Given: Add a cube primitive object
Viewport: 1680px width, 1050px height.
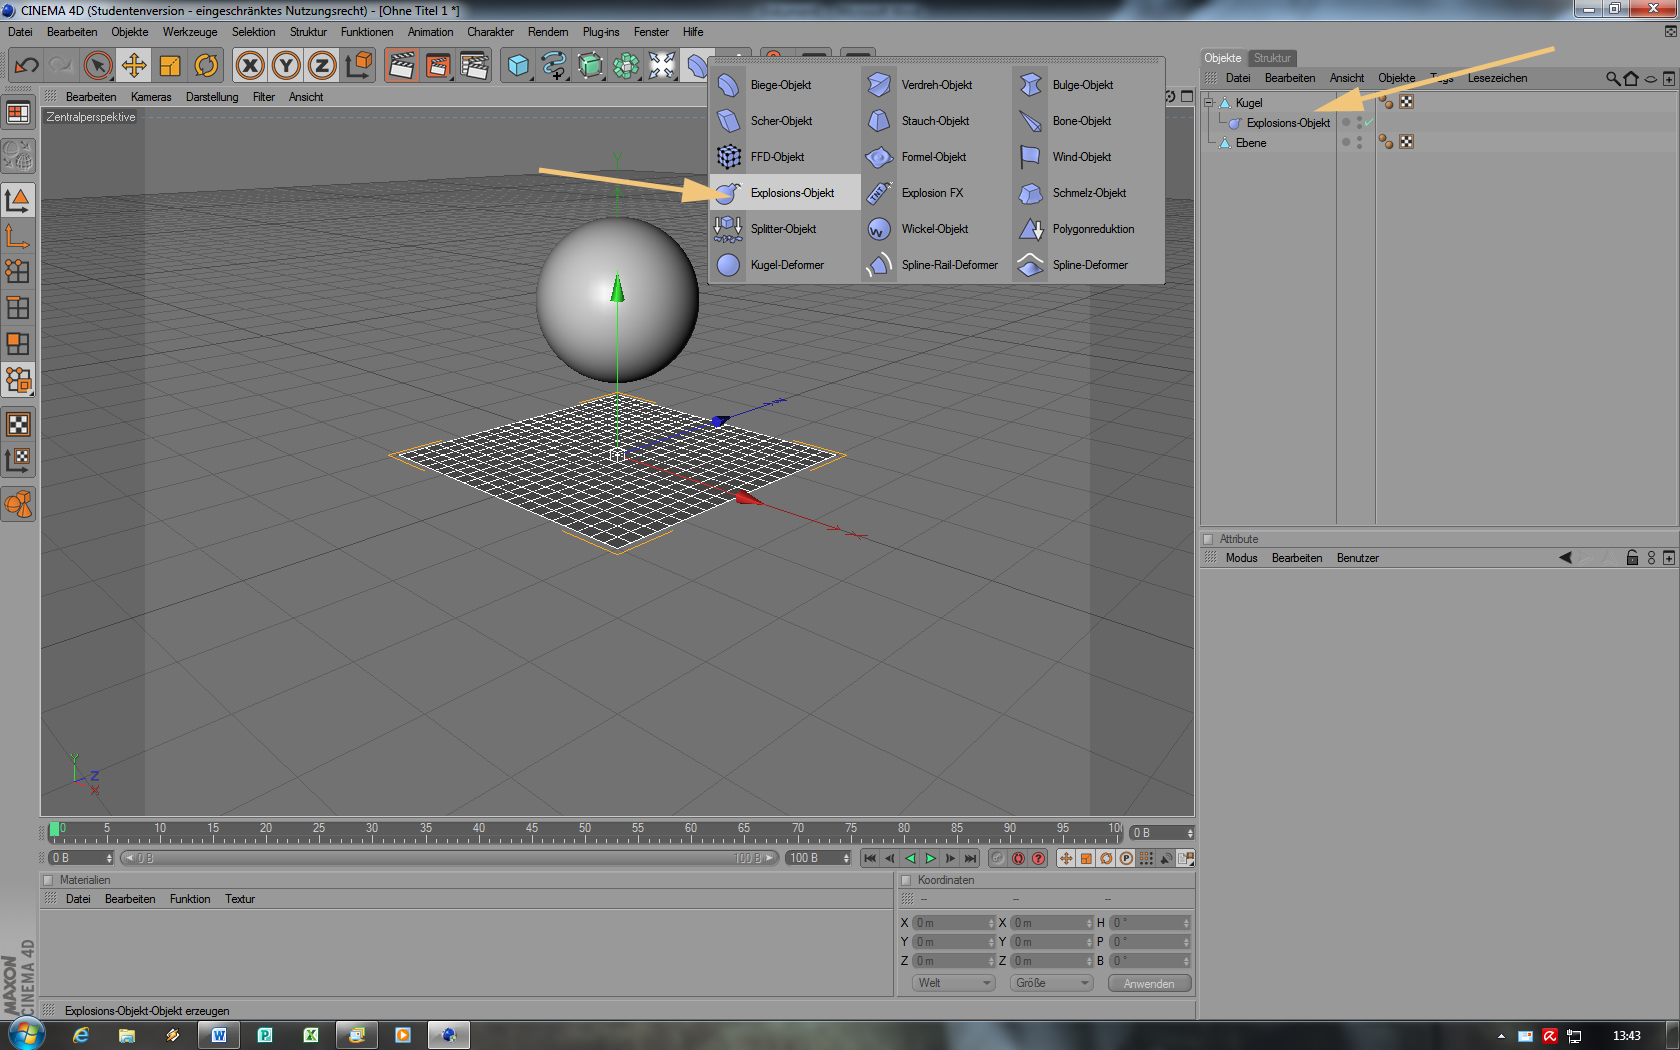Looking at the screenshot, I should coord(518,66).
